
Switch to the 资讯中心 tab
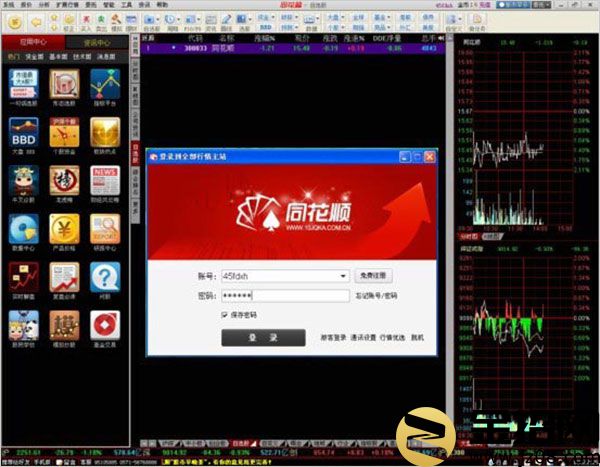(97, 42)
